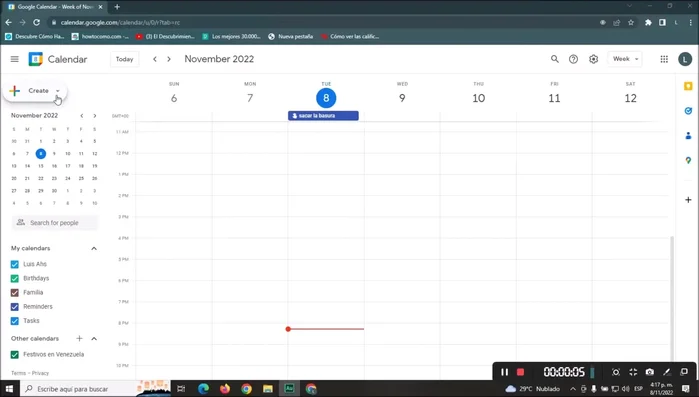Click the calendar grid vertical scrollbar
Viewport: 699px width, 397px height.
(672, 298)
